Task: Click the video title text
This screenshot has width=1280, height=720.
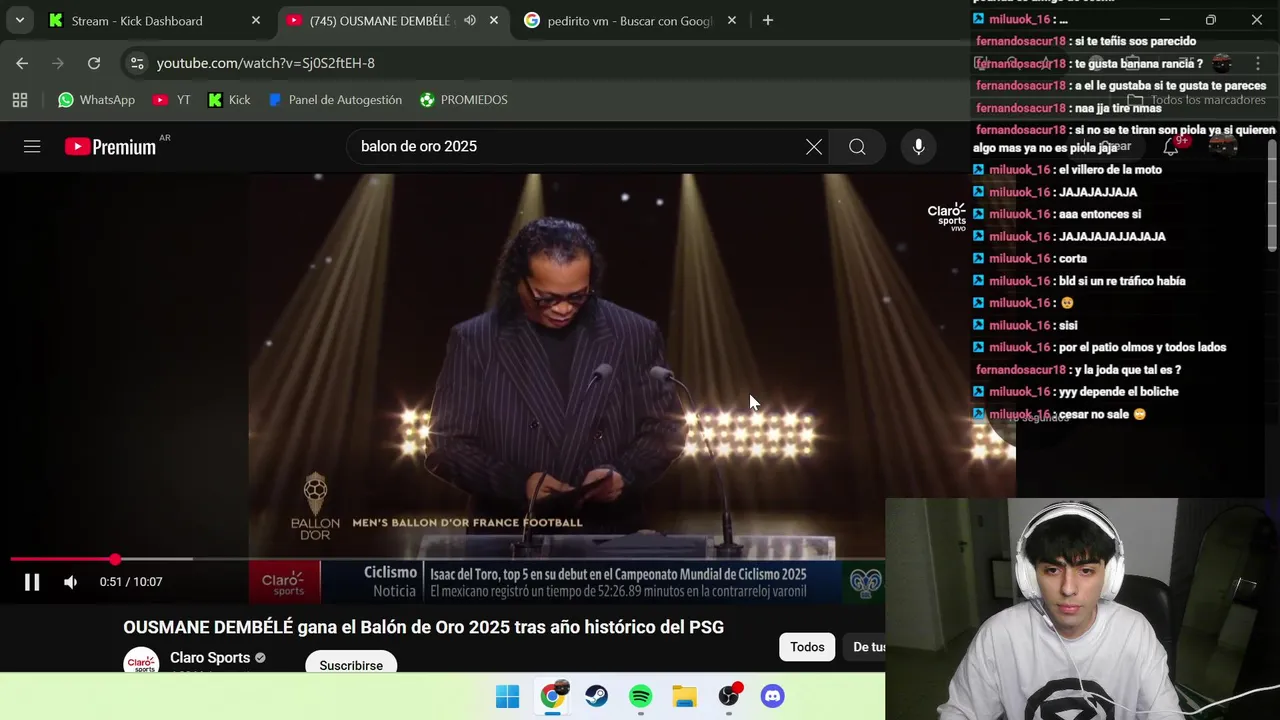Action: [423, 628]
